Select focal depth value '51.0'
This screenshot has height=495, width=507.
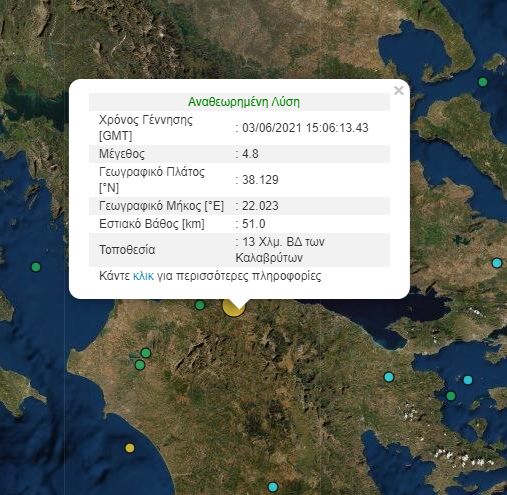pyautogui.click(x=254, y=223)
